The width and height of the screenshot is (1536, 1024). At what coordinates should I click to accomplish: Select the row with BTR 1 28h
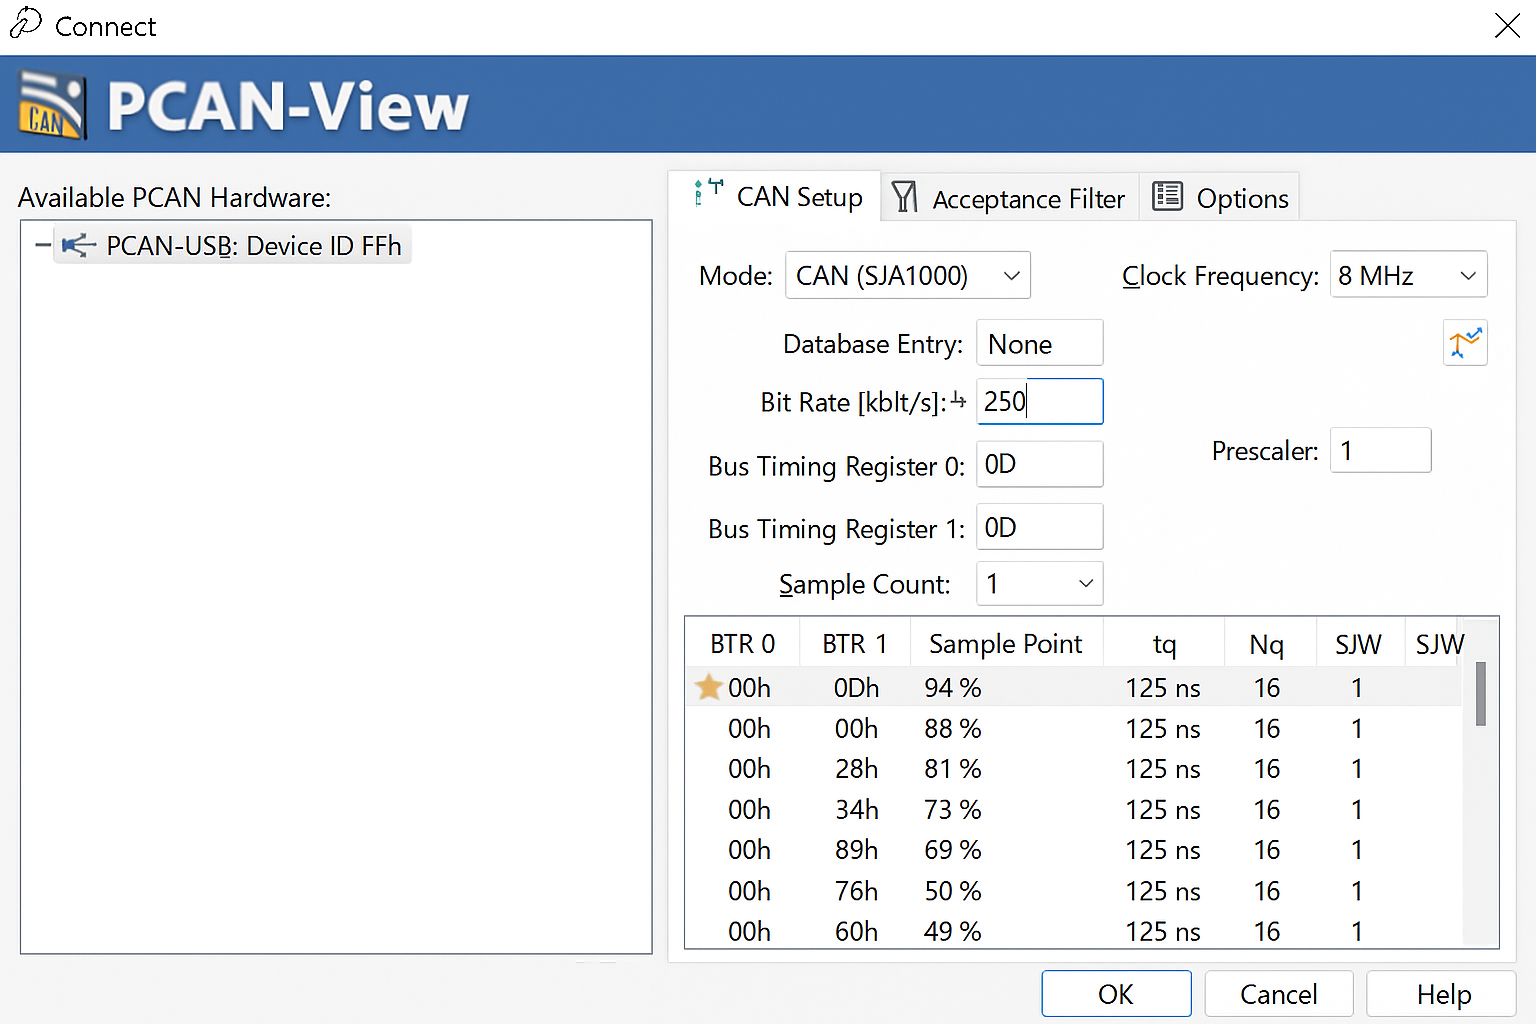point(1074,768)
